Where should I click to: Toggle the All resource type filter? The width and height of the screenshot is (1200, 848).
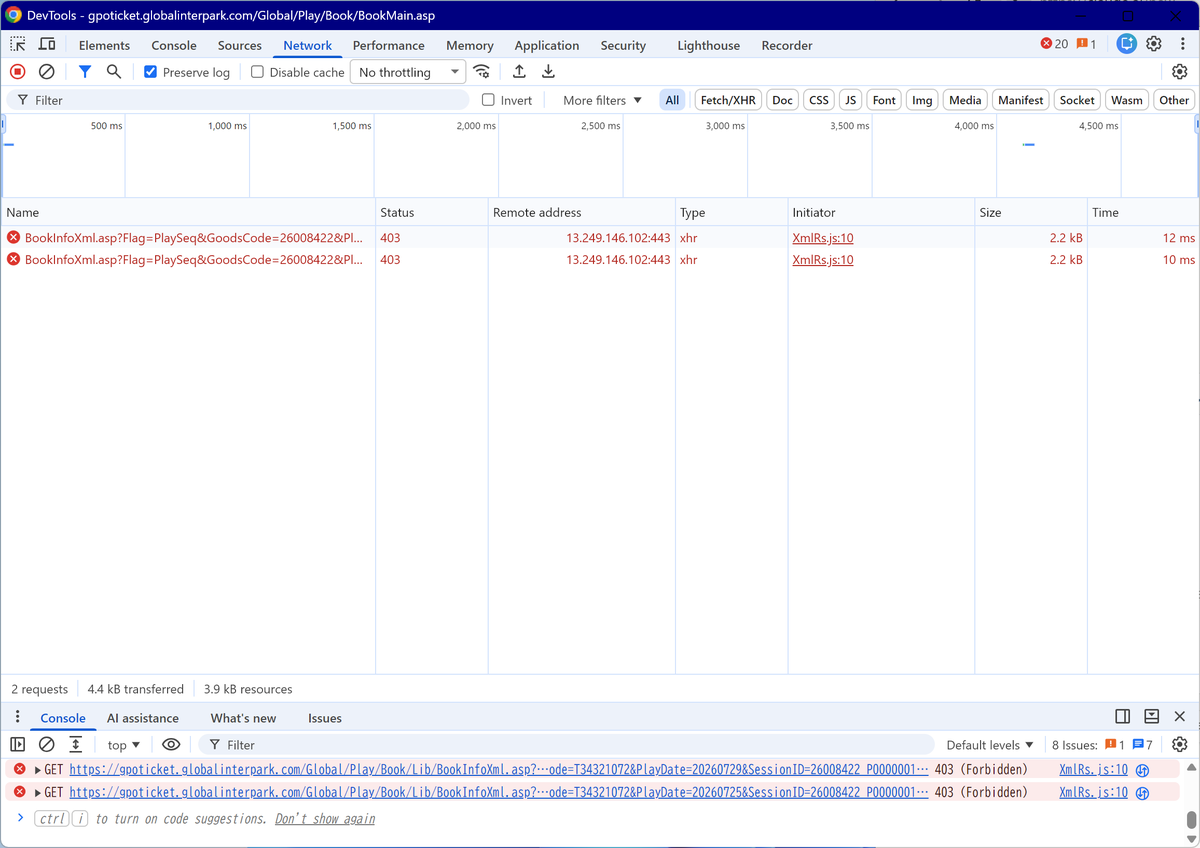[x=672, y=100]
